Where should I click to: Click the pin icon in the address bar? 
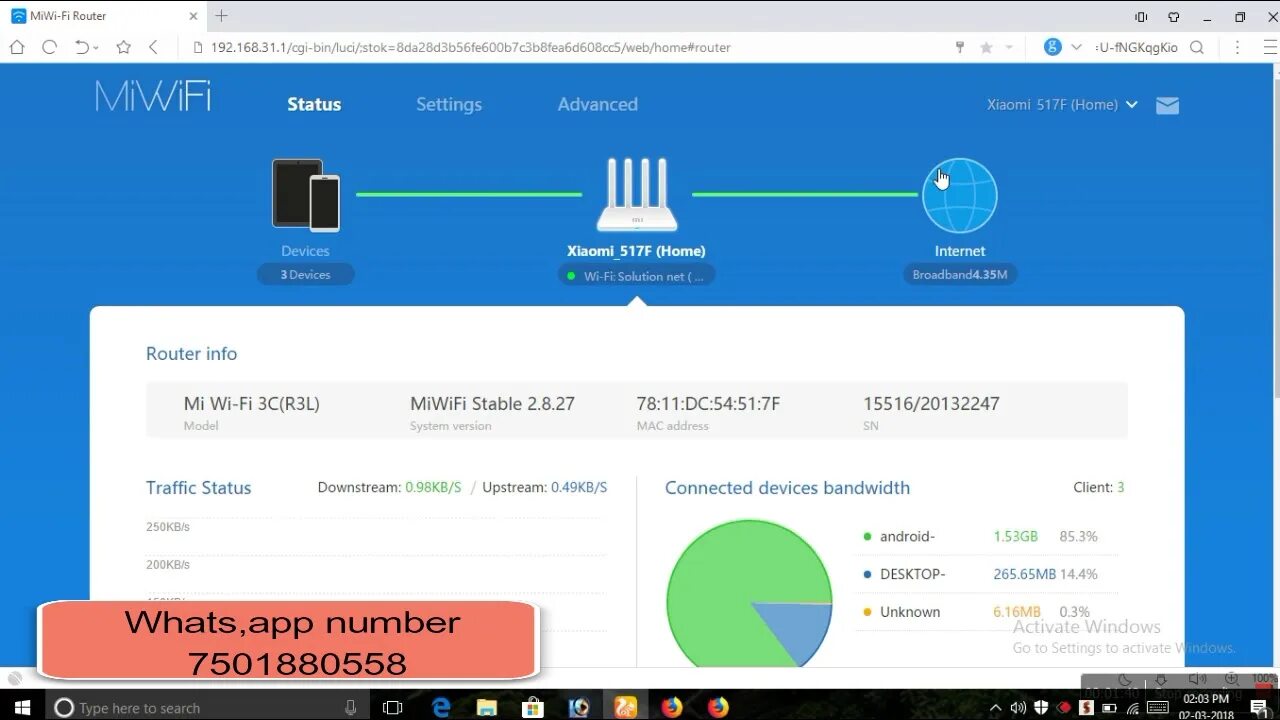point(961,47)
